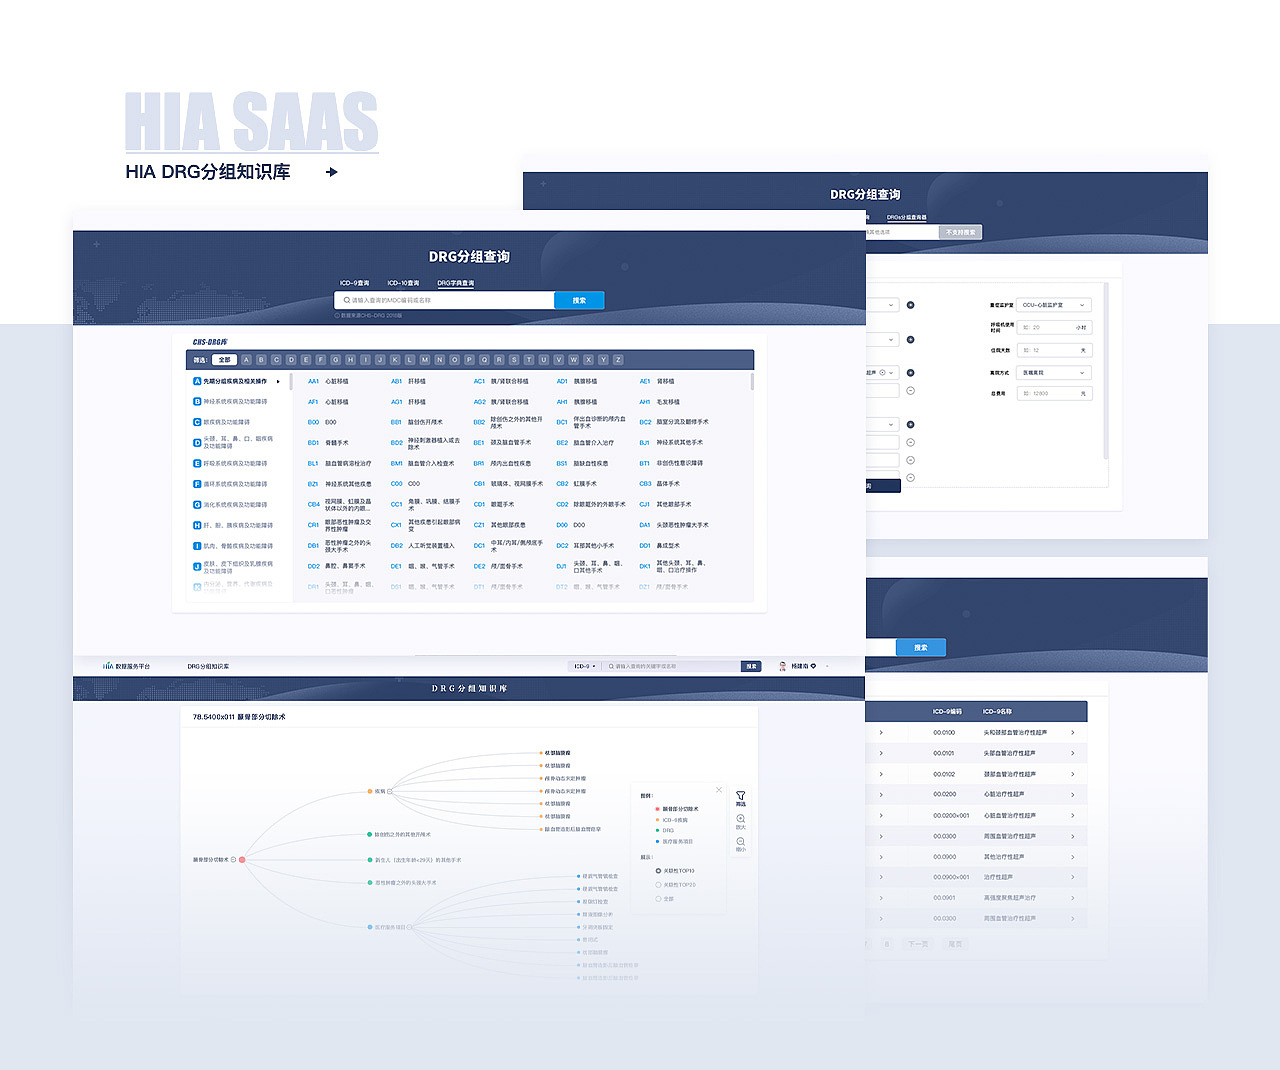The width and height of the screenshot is (1280, 1070).
Task: Click the red legend dot for 髌骨部分切除术
Action: pos(658,809)
